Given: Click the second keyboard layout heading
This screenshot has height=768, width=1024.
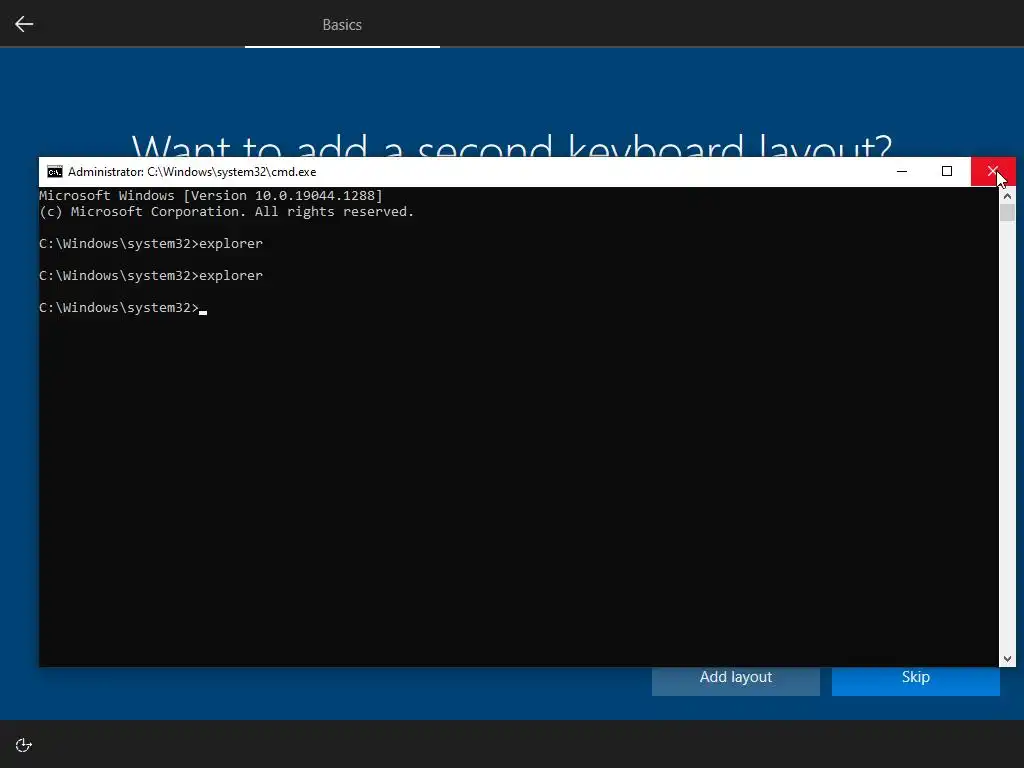Looking at the screenshot, I should point(512,145).
